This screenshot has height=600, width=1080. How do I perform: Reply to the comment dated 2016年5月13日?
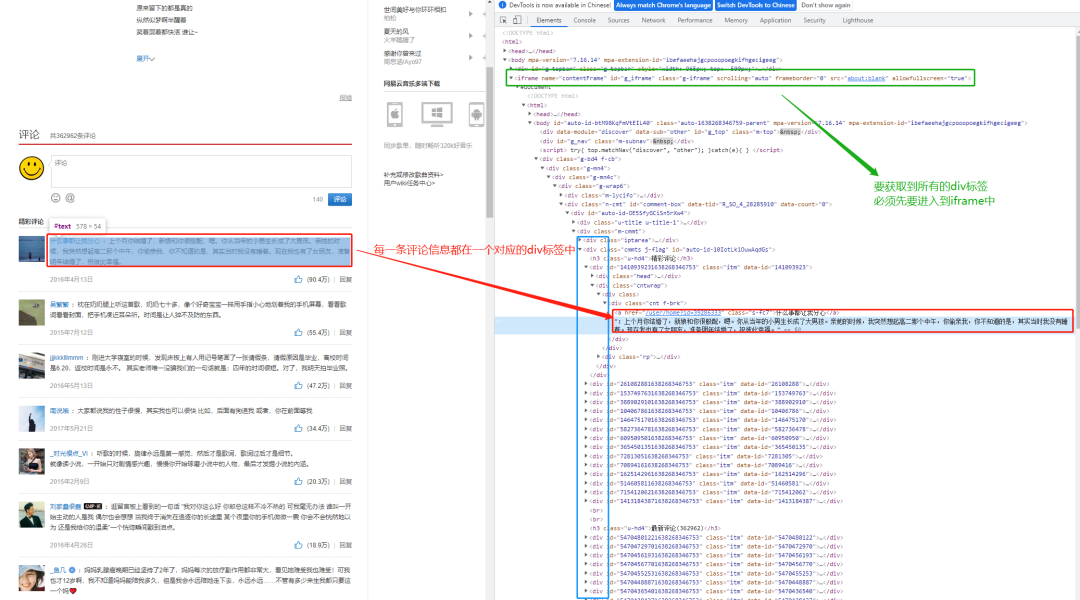coord(346,385)
